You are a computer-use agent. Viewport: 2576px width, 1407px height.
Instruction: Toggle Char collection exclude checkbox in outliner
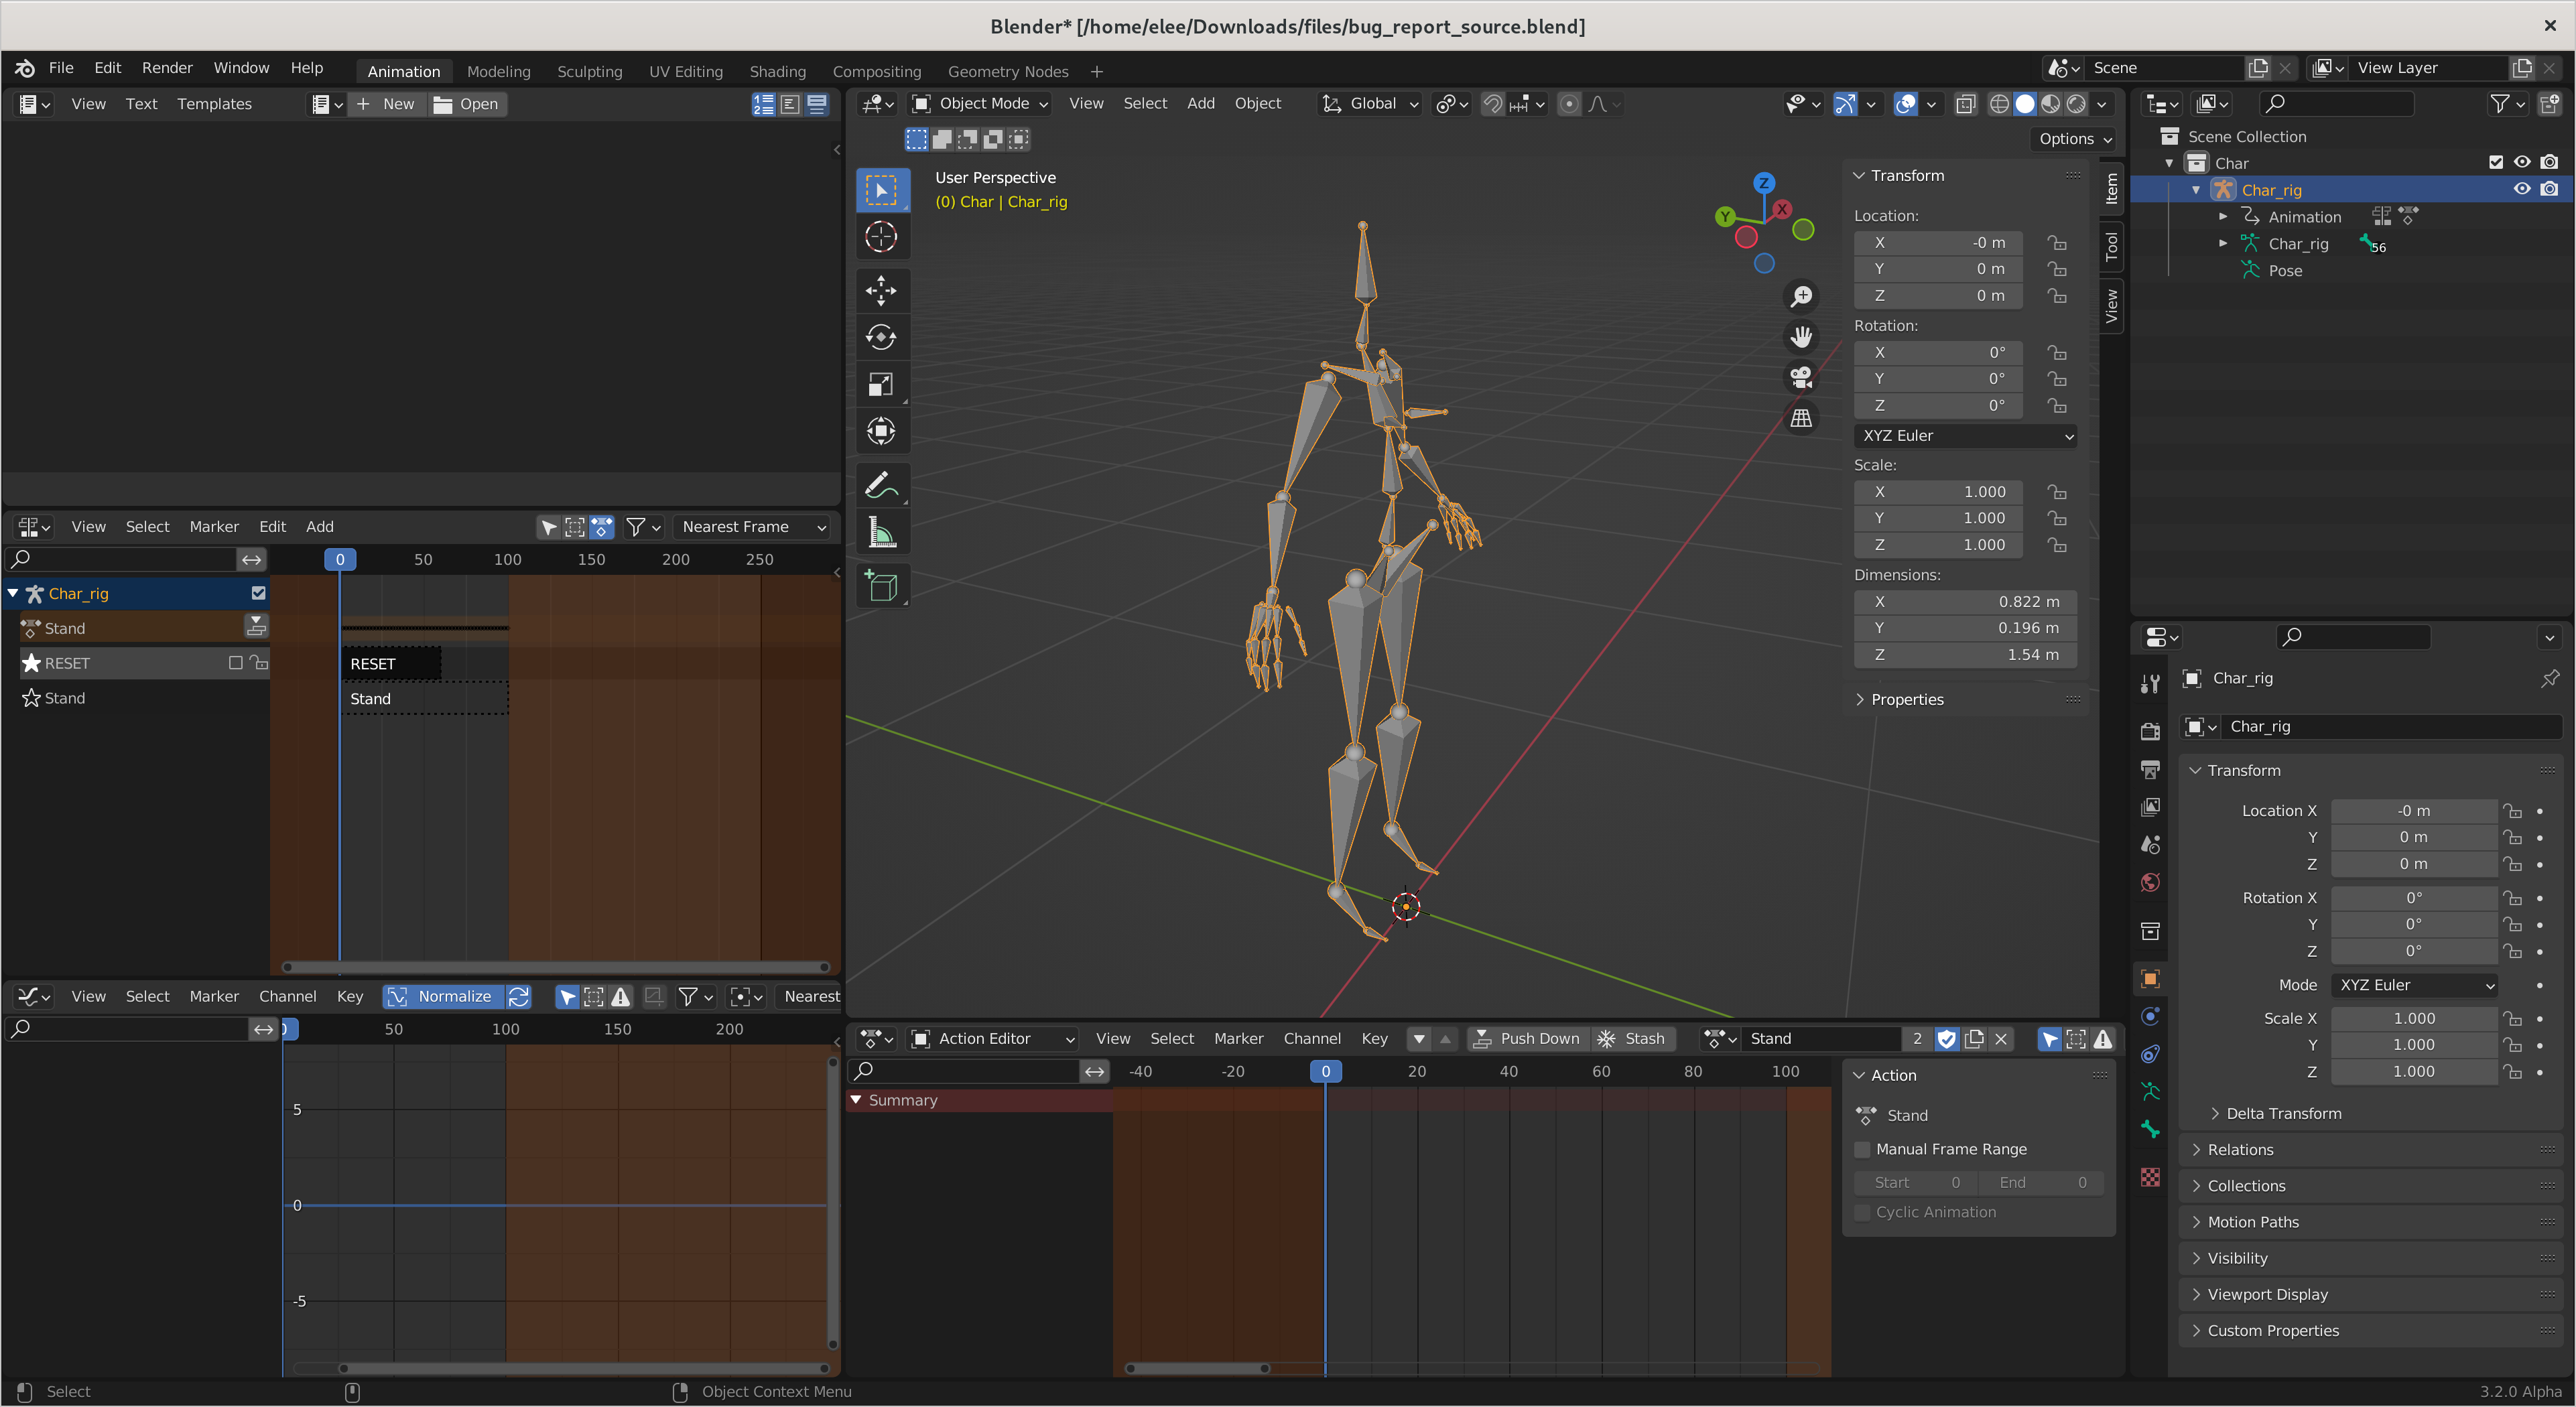click(x=2496, y=162)
